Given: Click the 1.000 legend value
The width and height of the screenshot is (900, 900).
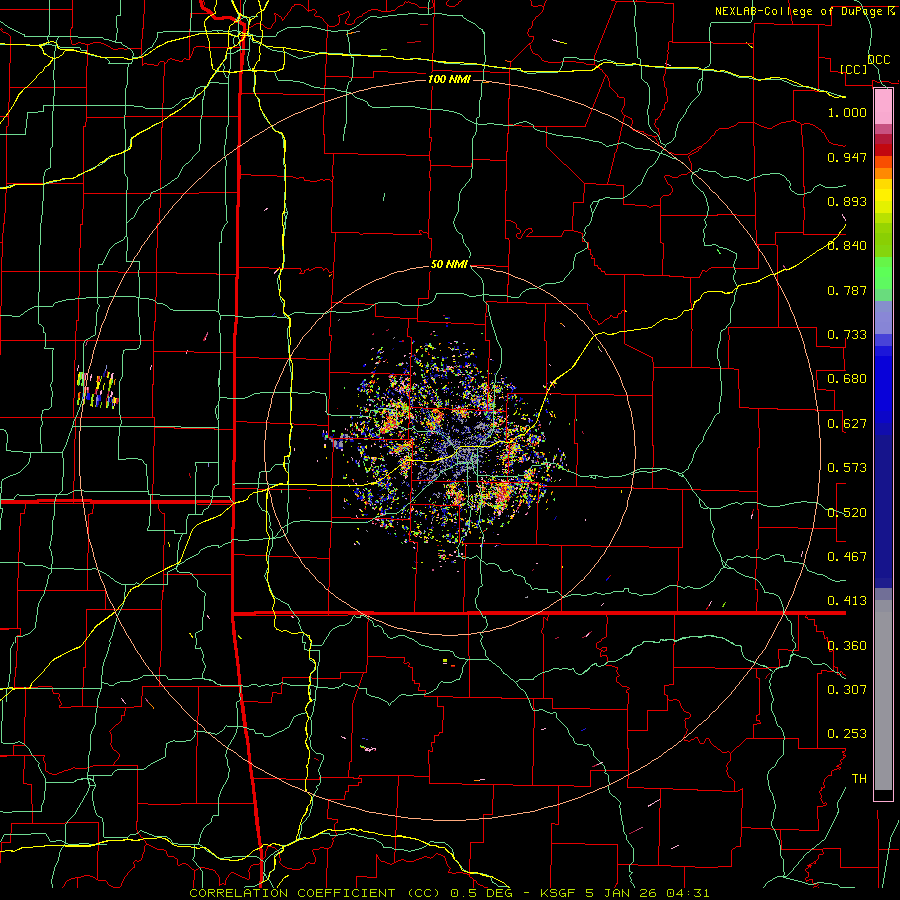Looking at the screenshot, I should (847, 112).
